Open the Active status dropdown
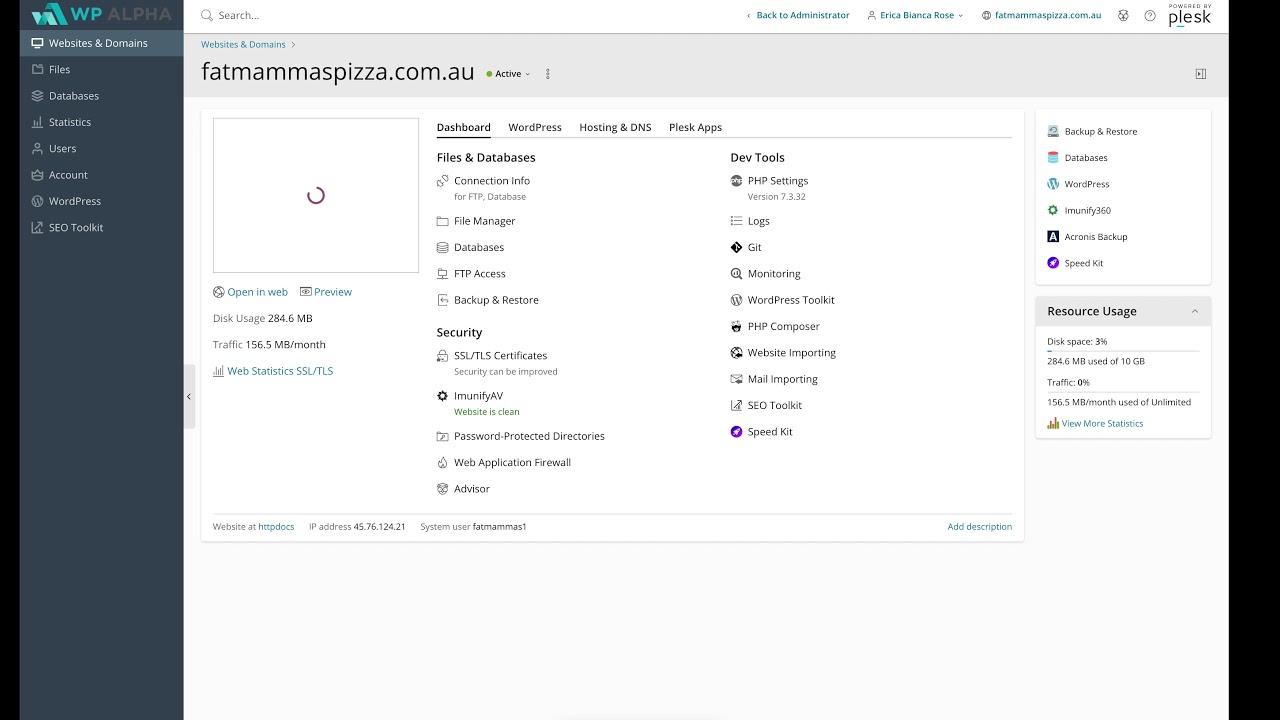The width and height of the screenshot is (1280, 720). point(508,74)
